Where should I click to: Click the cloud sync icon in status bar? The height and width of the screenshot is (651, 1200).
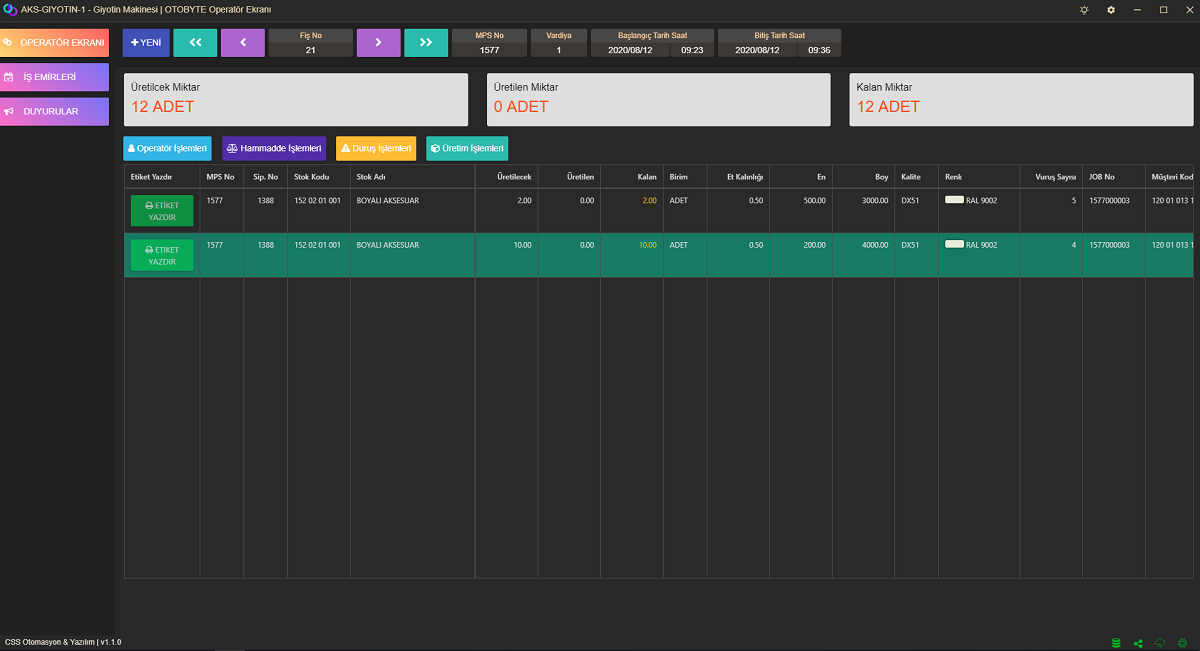pos(1161,642)
